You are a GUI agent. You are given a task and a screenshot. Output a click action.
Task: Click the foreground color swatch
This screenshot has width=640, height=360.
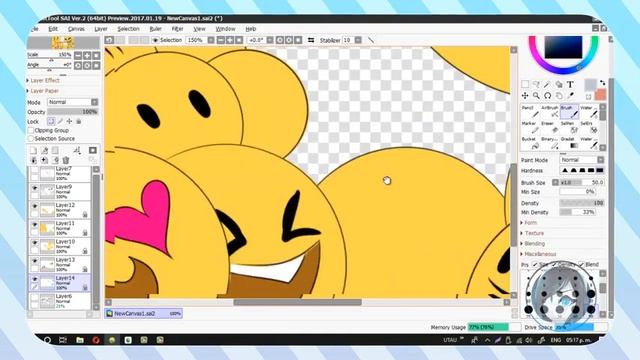coord(590,84)
